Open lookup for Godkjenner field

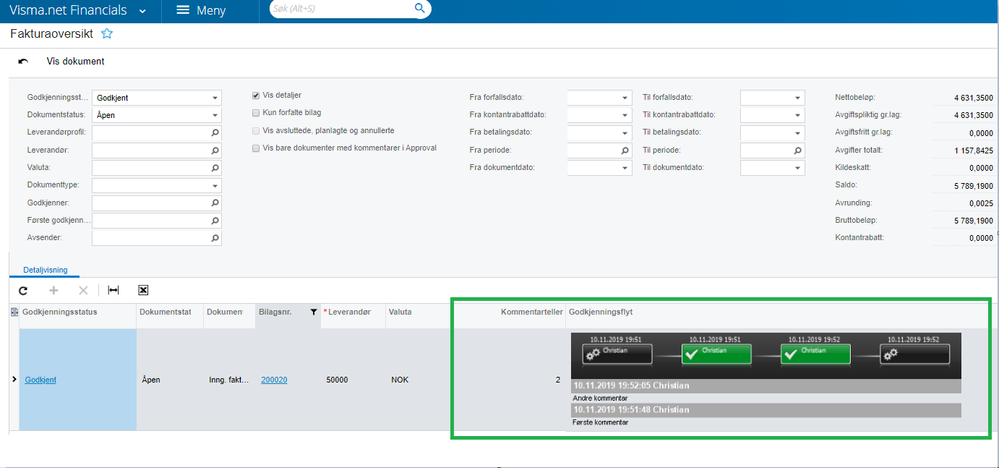click(215, 203)
